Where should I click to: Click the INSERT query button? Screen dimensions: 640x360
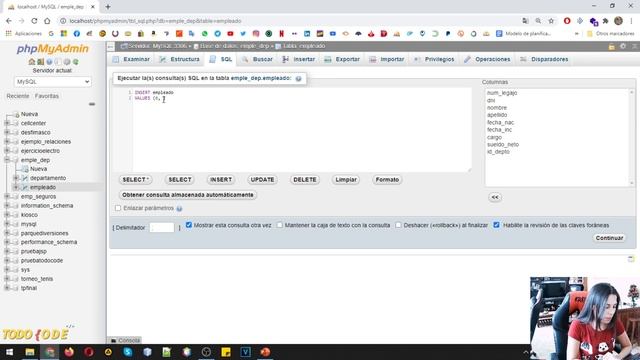[x=221, y=180]
